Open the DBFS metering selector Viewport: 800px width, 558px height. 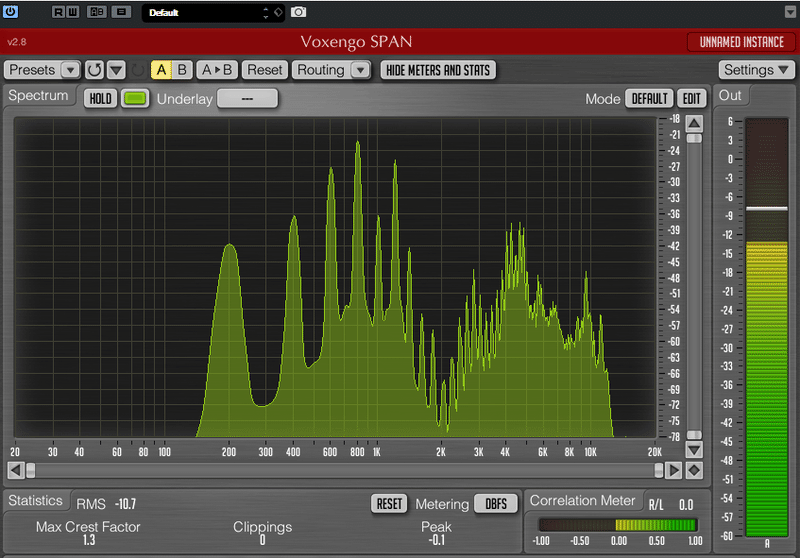pos(496,504)
